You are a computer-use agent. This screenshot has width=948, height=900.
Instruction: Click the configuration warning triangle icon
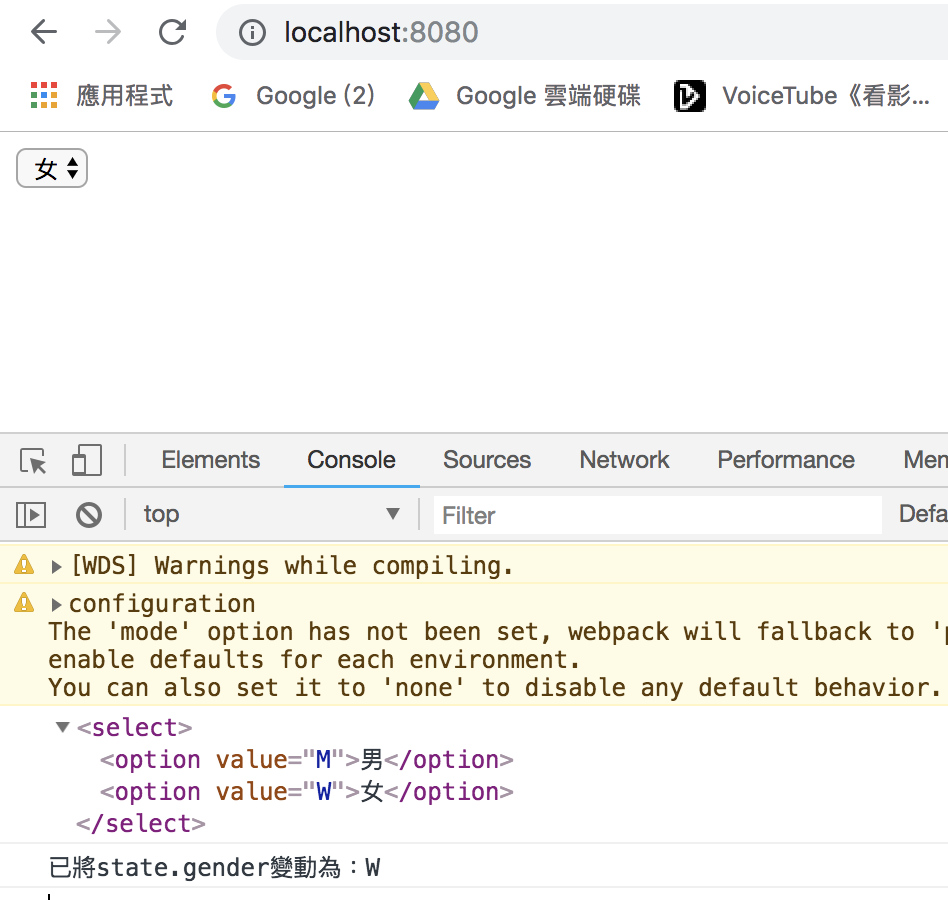point(24,603)
